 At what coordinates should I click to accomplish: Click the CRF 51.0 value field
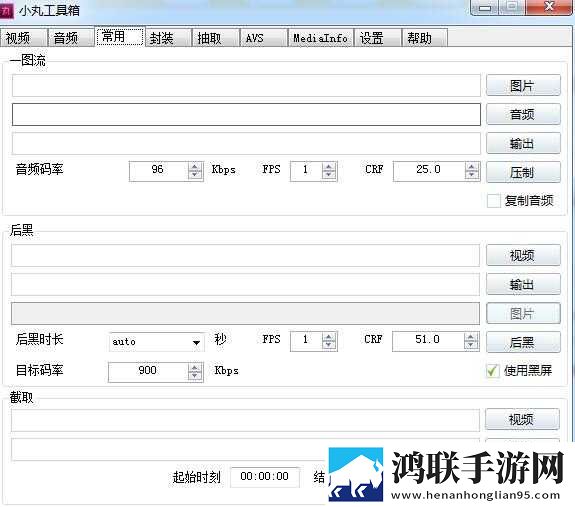pos(428,341)
